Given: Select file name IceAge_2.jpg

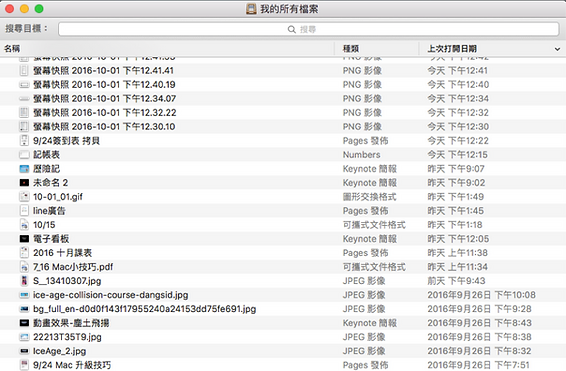Looking at the screenshot, I should pyautogui.click(x=60, y=351).
